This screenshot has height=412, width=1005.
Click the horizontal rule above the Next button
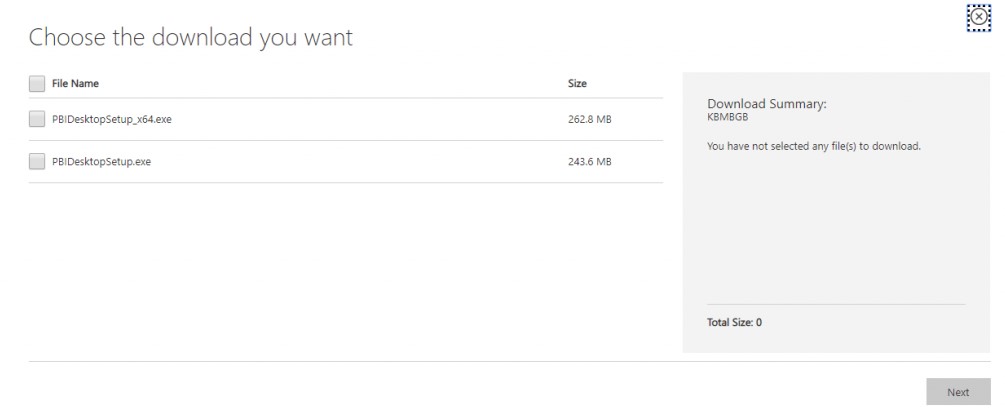pyautogui.click(x=500, y=361)
